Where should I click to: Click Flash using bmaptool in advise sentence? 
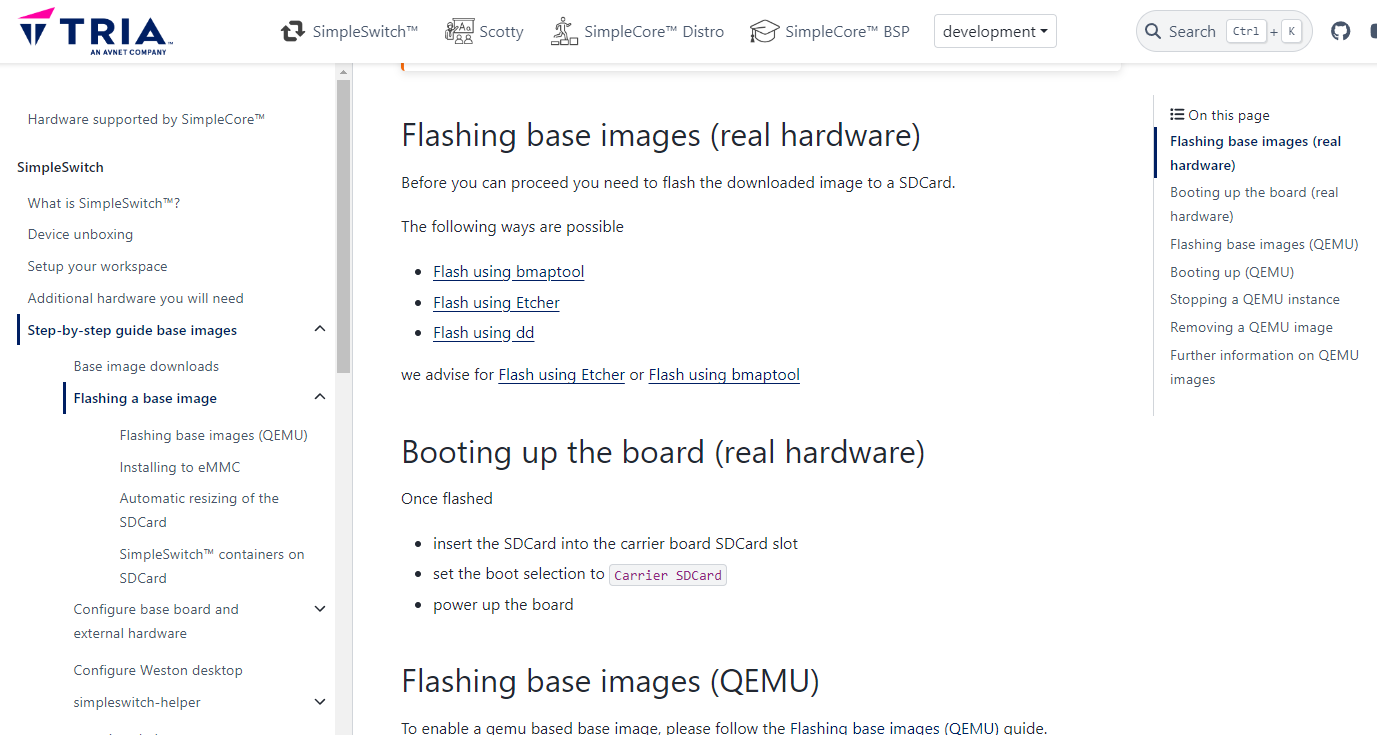pos(724,375)
